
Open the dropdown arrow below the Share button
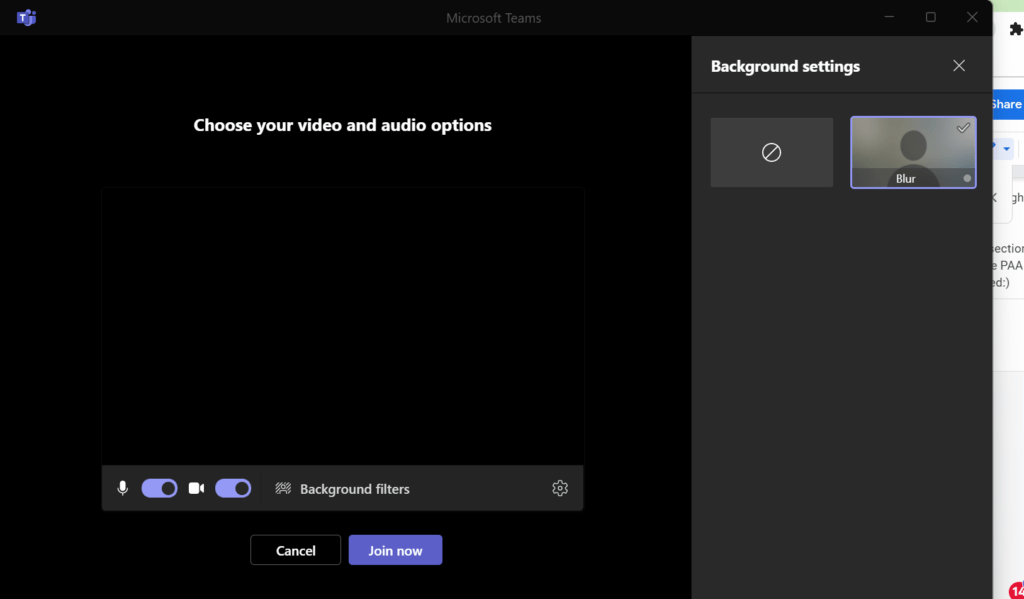[1006, 147]
